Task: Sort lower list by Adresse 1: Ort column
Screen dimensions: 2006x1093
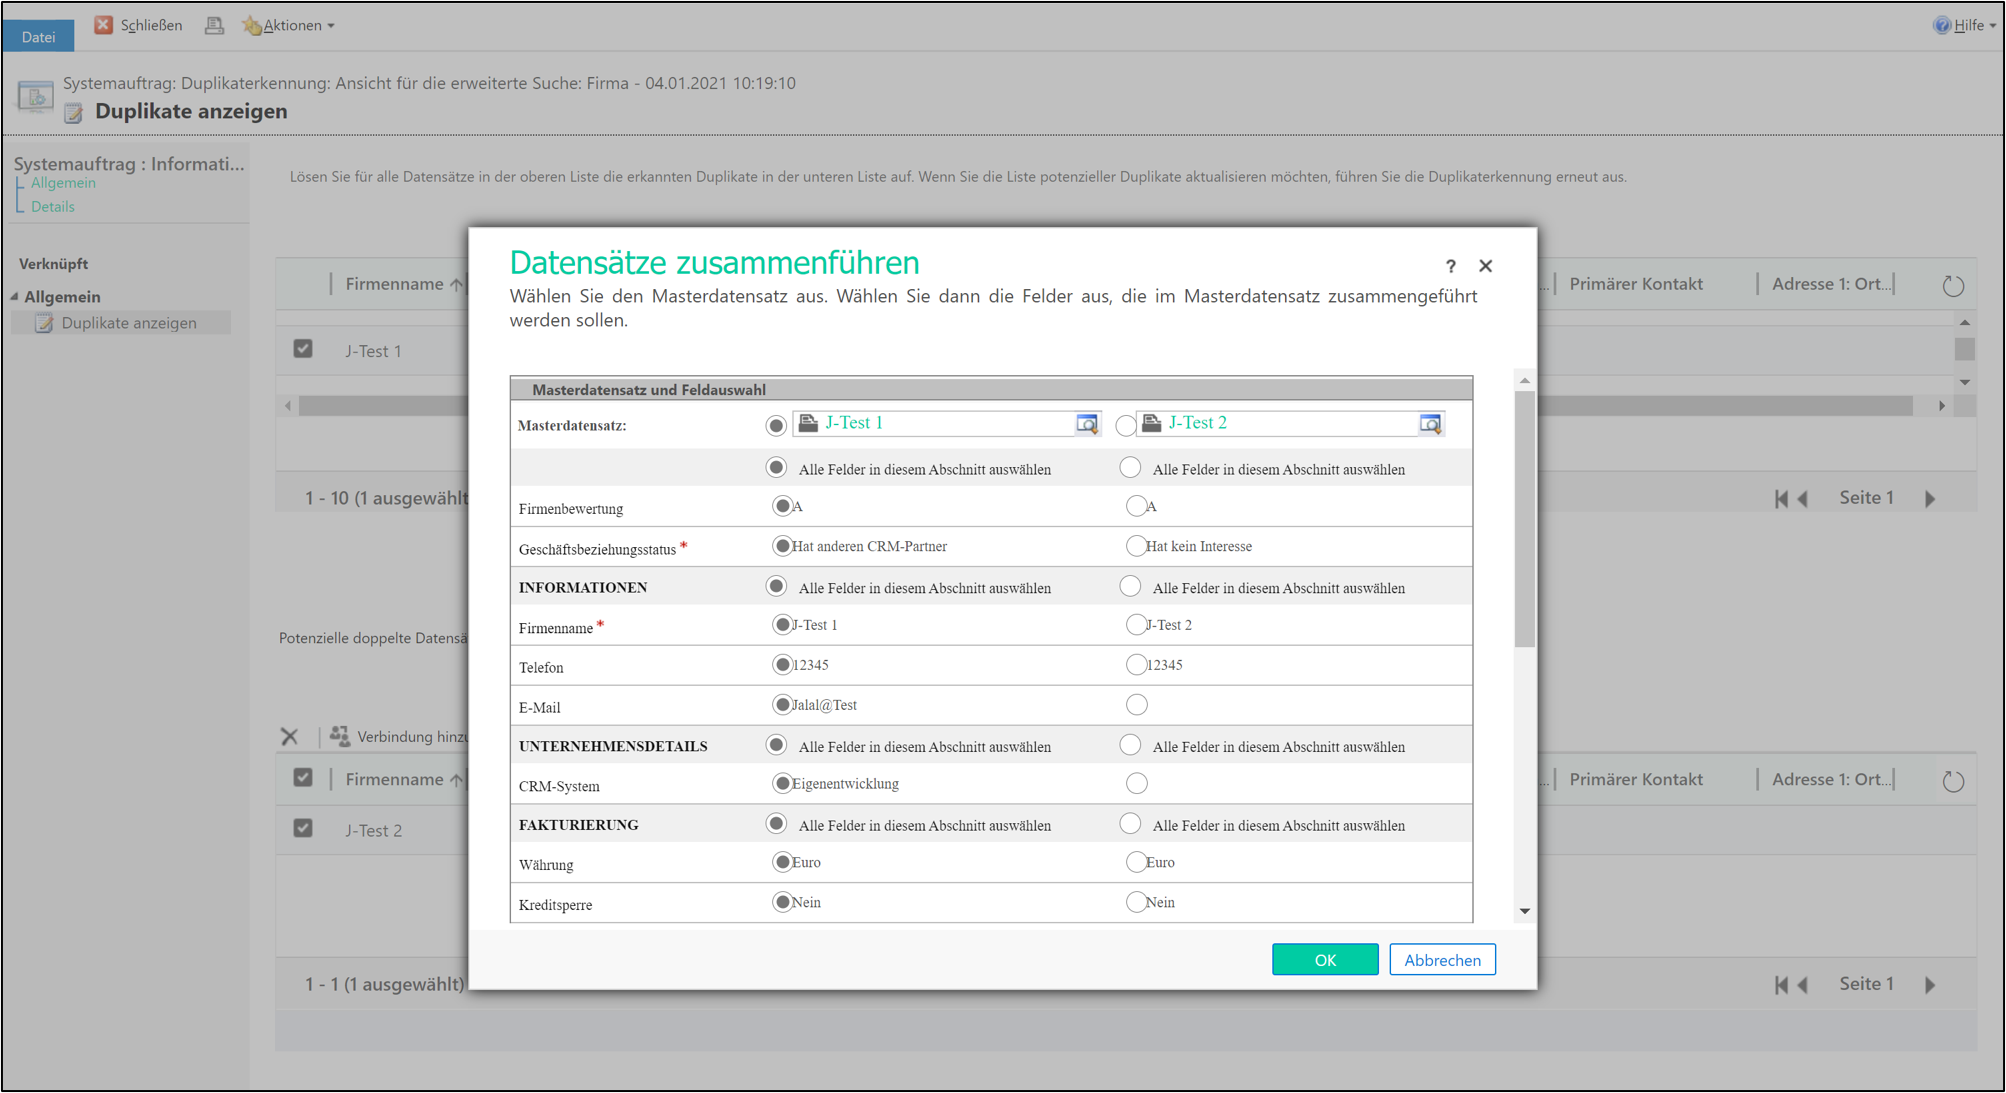Action: tap(1831, 780)
